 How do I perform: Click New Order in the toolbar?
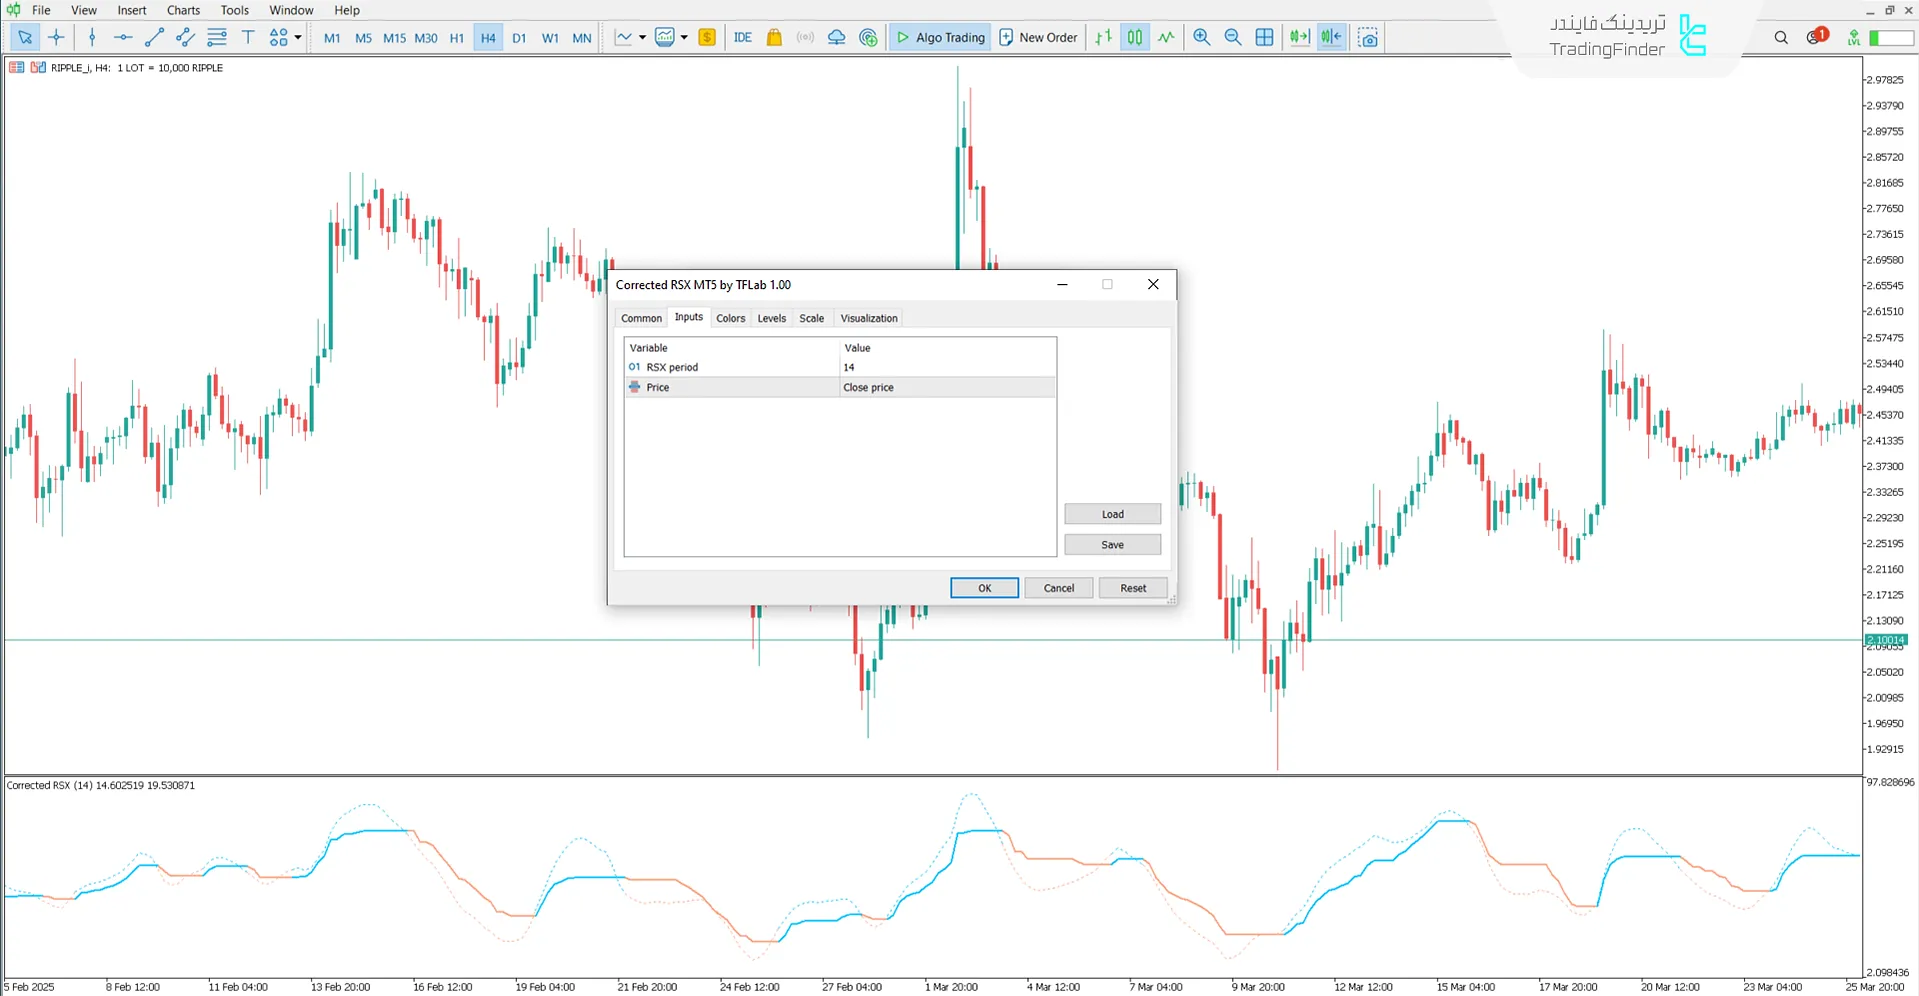pyautogui.click(x=1037, y=37)
